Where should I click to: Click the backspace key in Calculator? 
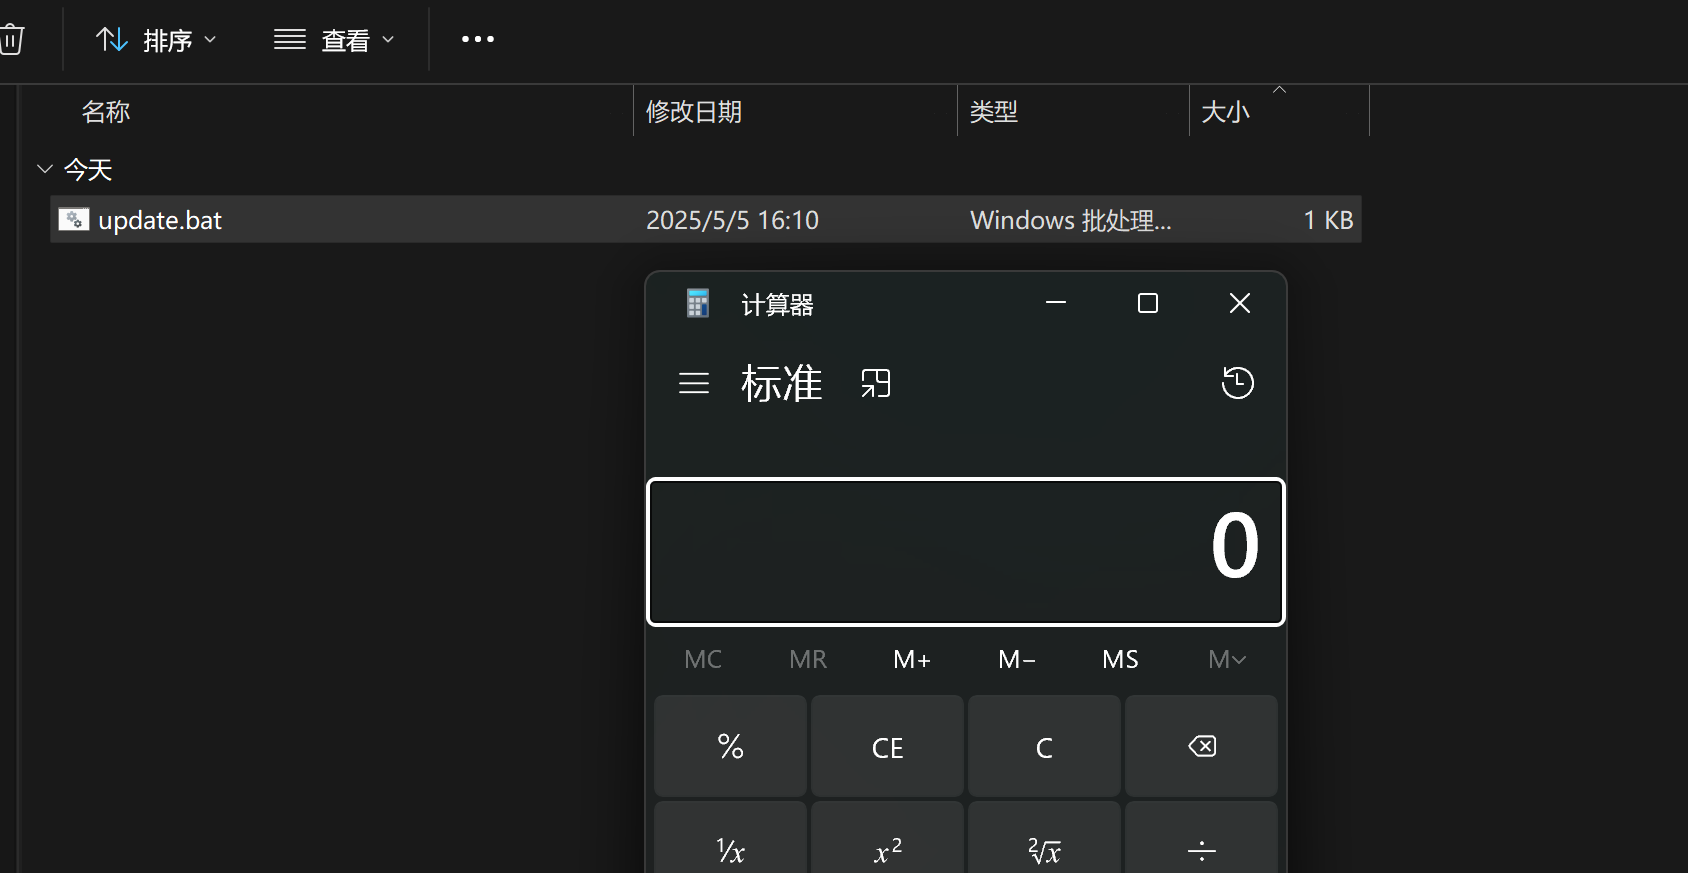[1202, 746]
